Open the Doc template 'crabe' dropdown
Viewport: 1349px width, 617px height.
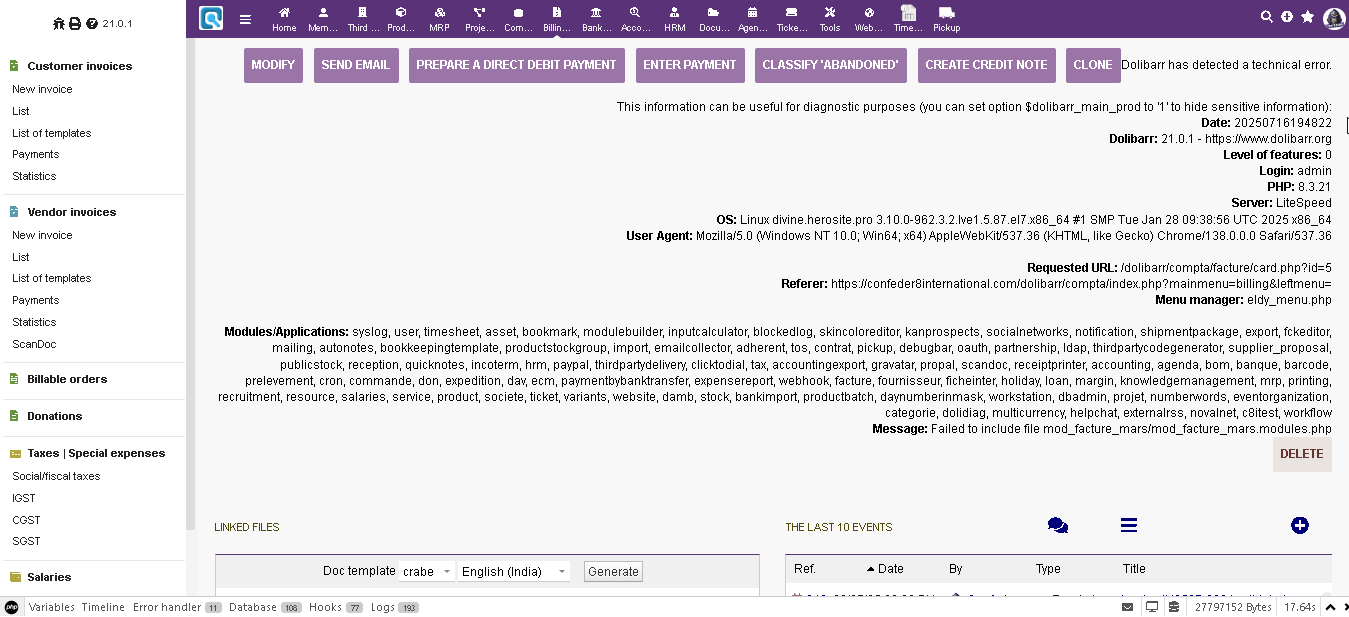[427, 571]
